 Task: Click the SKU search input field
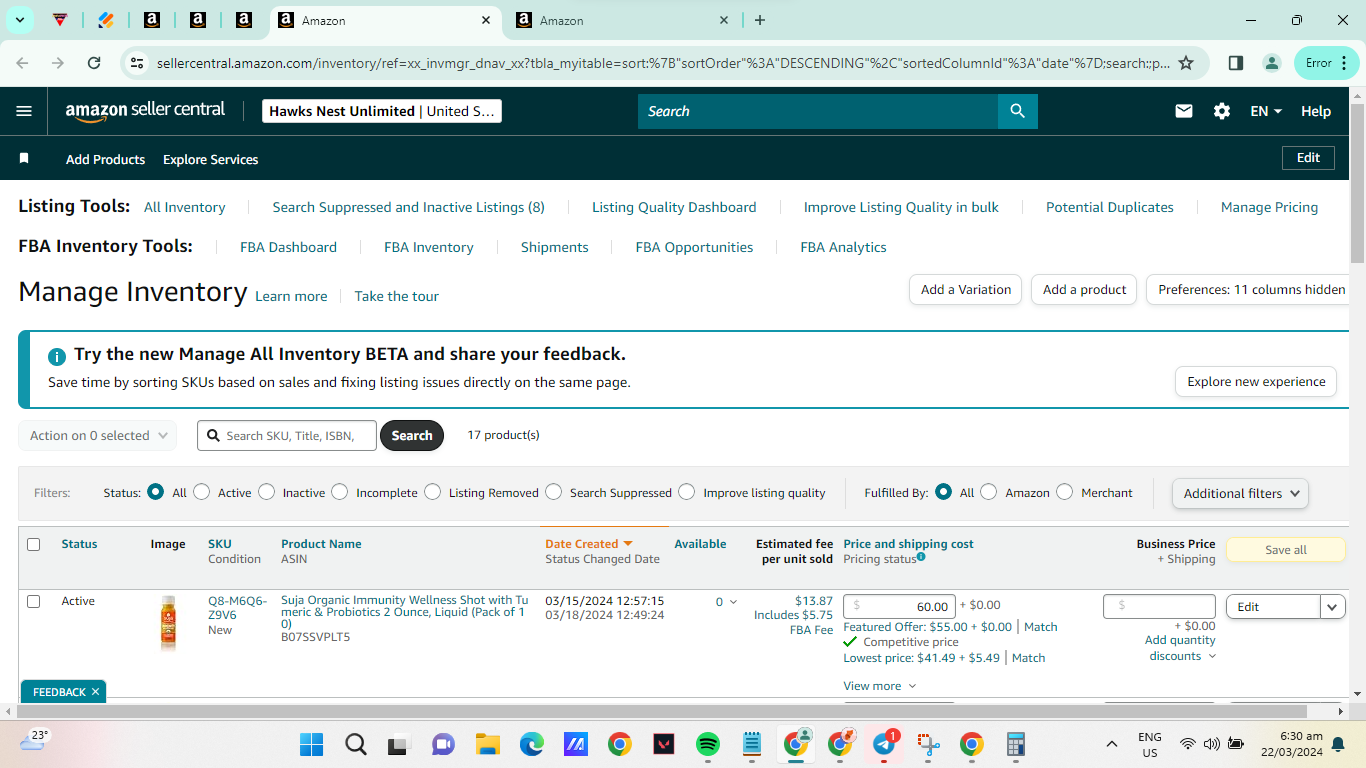(x=287, y=436)
